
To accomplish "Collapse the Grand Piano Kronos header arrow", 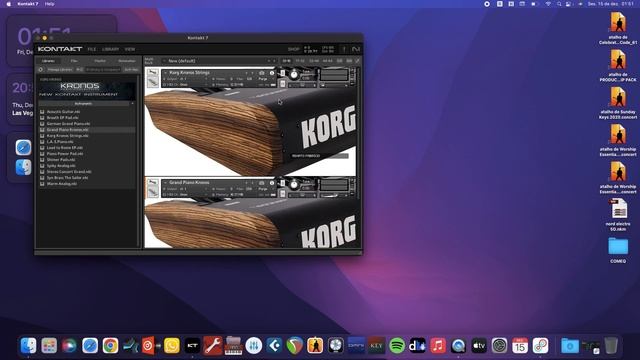I will [x=165, y=182].
